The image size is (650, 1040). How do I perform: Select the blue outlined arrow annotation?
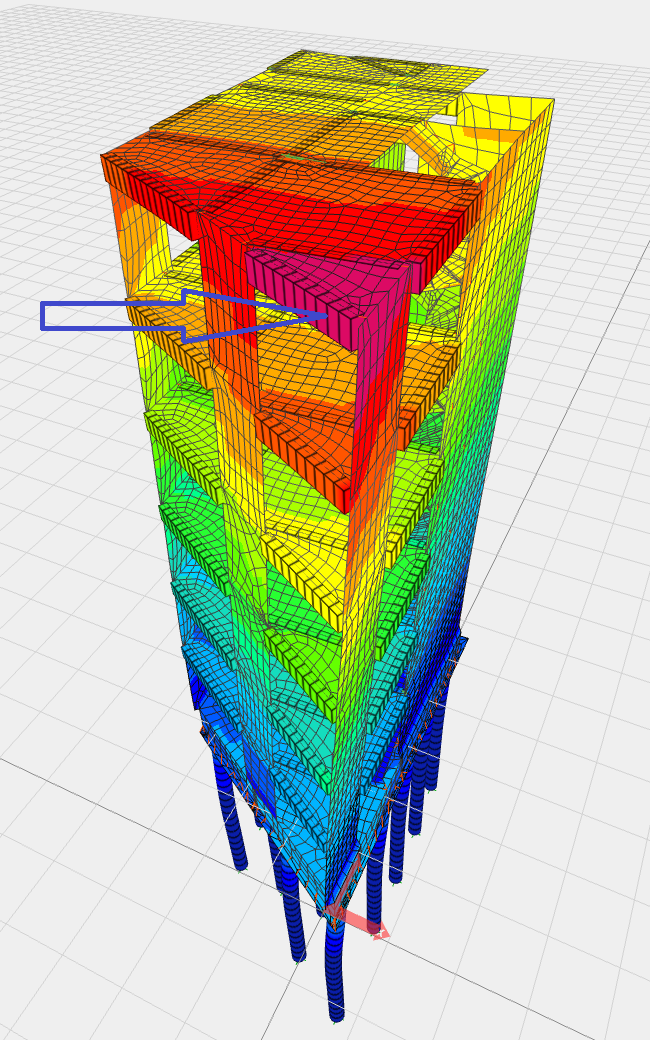[x=110, y=316]
